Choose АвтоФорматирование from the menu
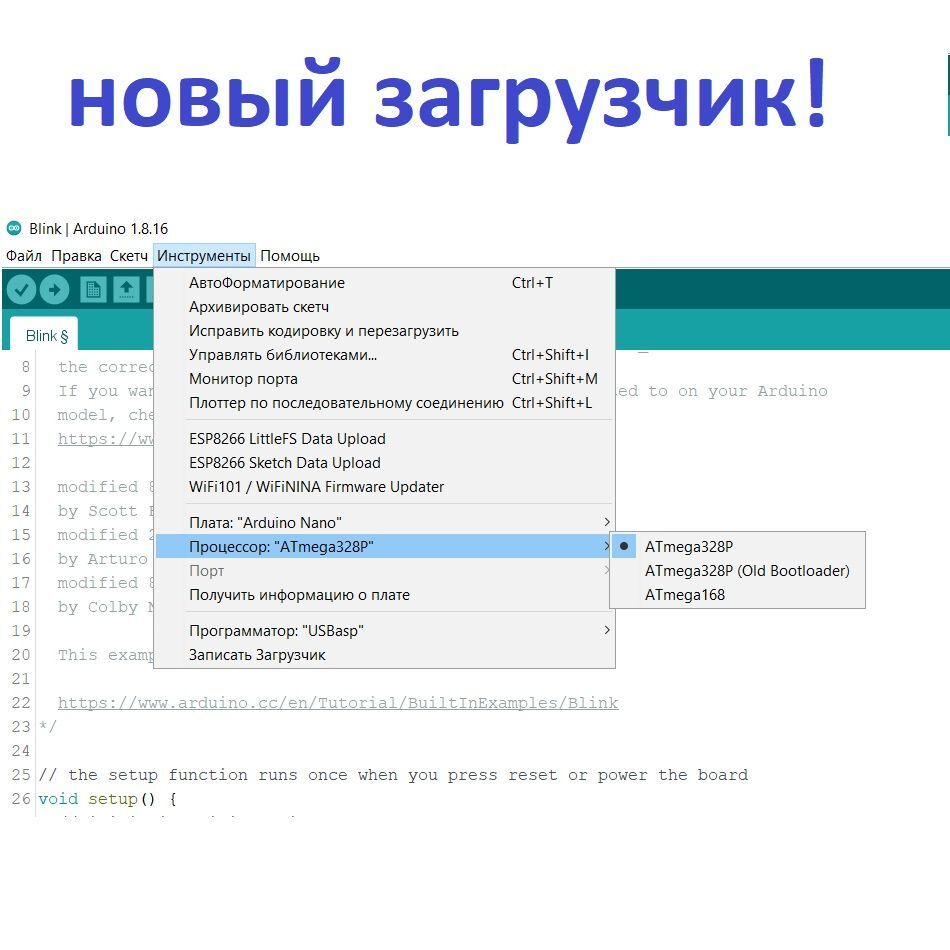The image size is (950, 950). tap(385, 283)
